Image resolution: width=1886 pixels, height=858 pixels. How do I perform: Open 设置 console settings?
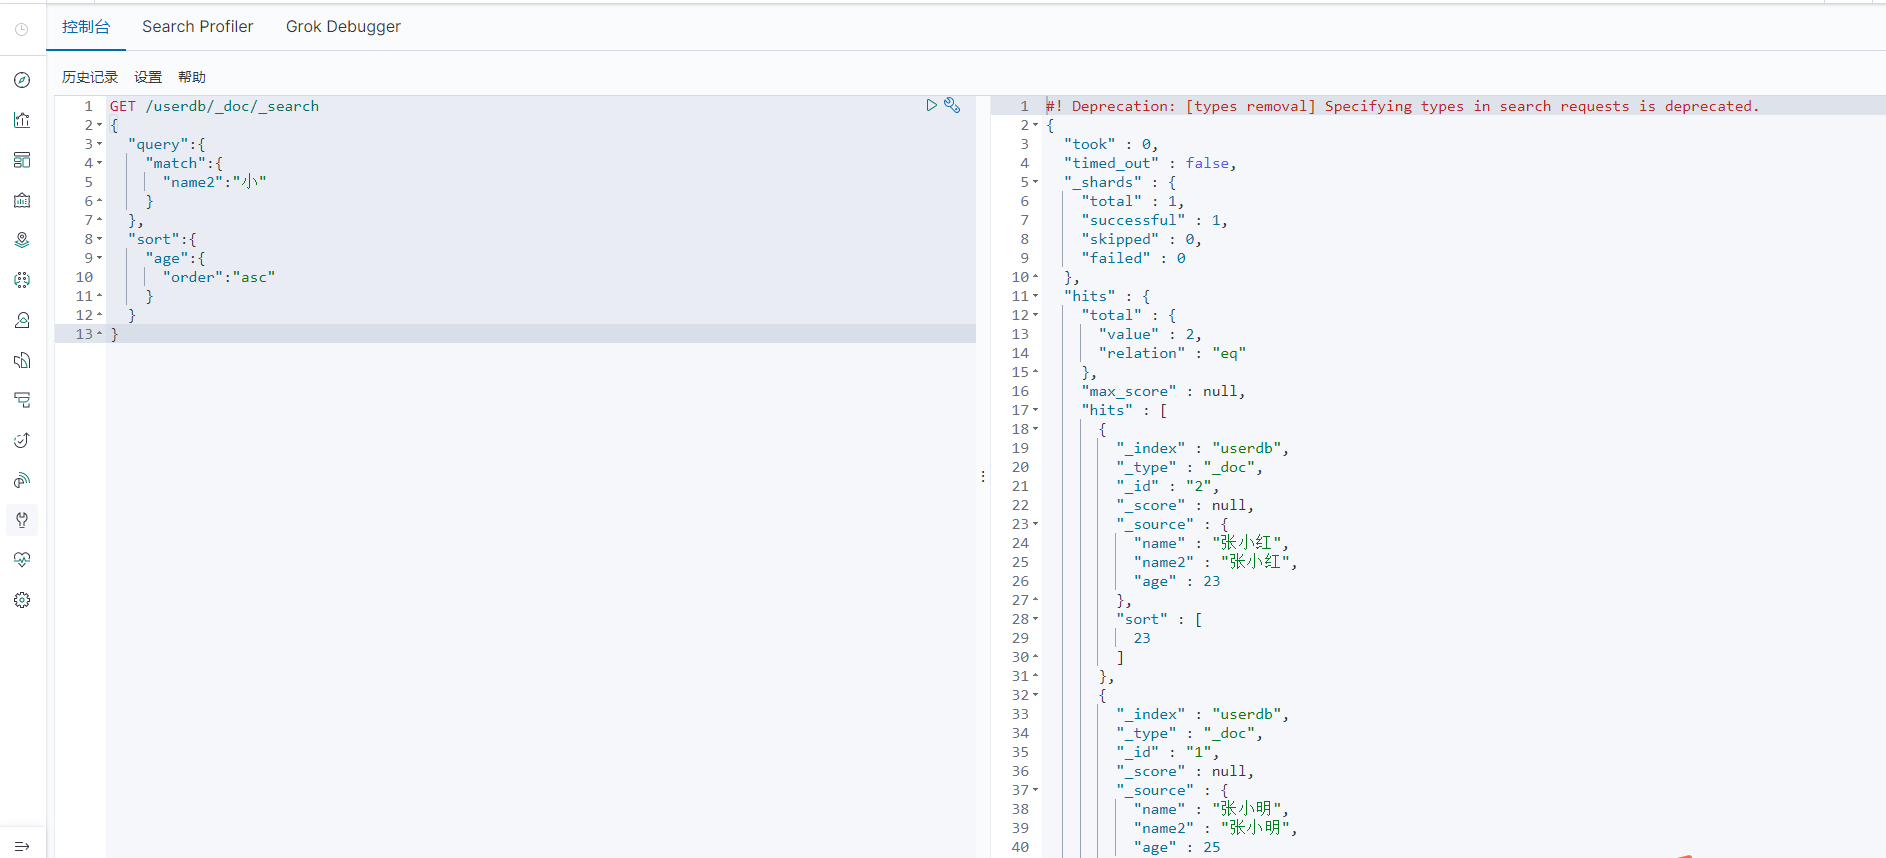point(148,77)
